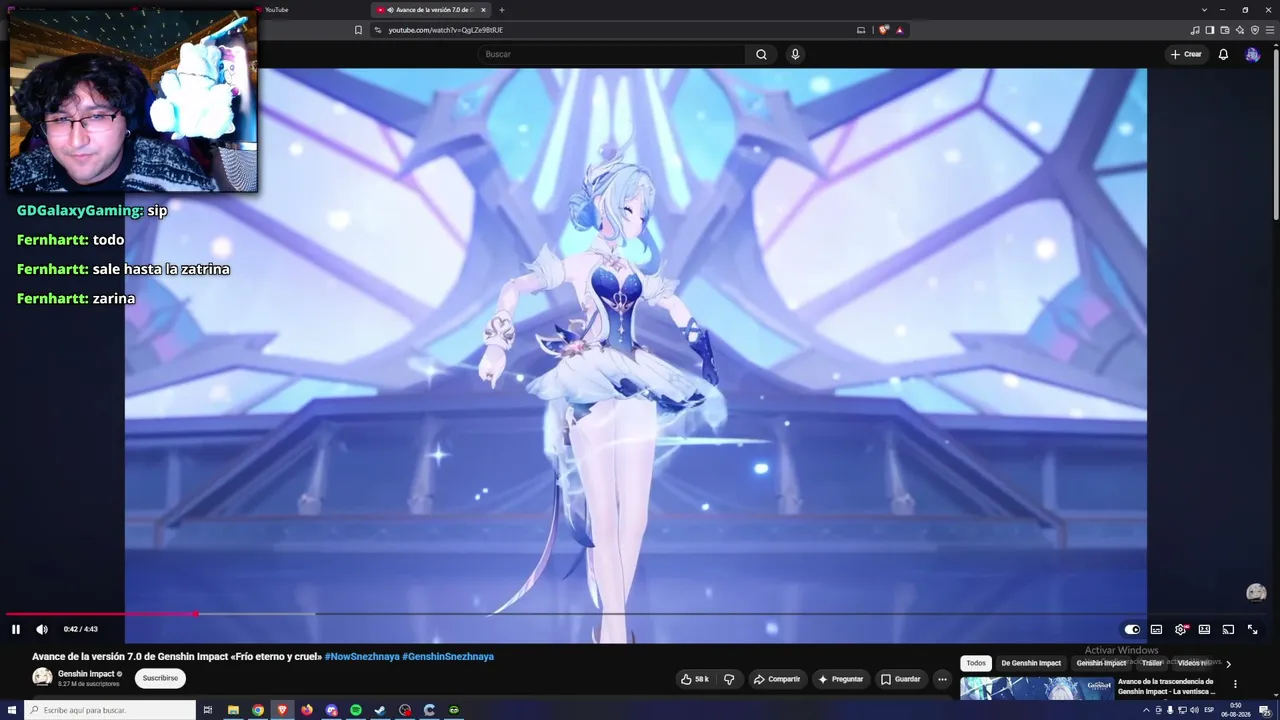Click the Crear create button
Viewport: 1280px width, 720px height.
(x=1186, y=54)
